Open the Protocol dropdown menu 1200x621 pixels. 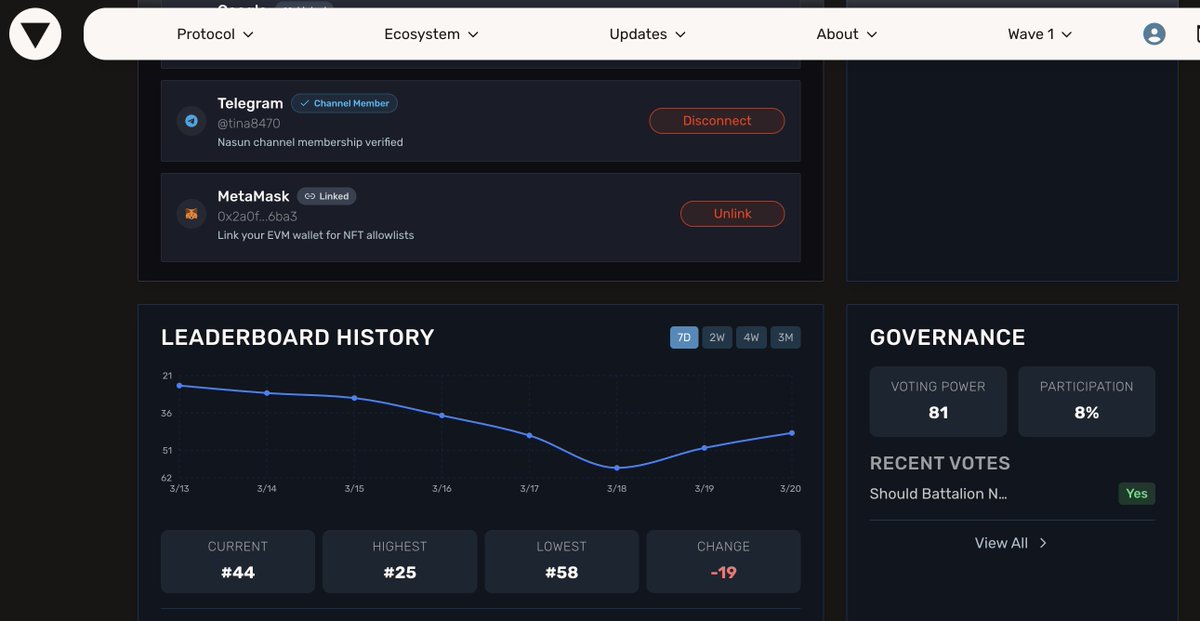215,34
